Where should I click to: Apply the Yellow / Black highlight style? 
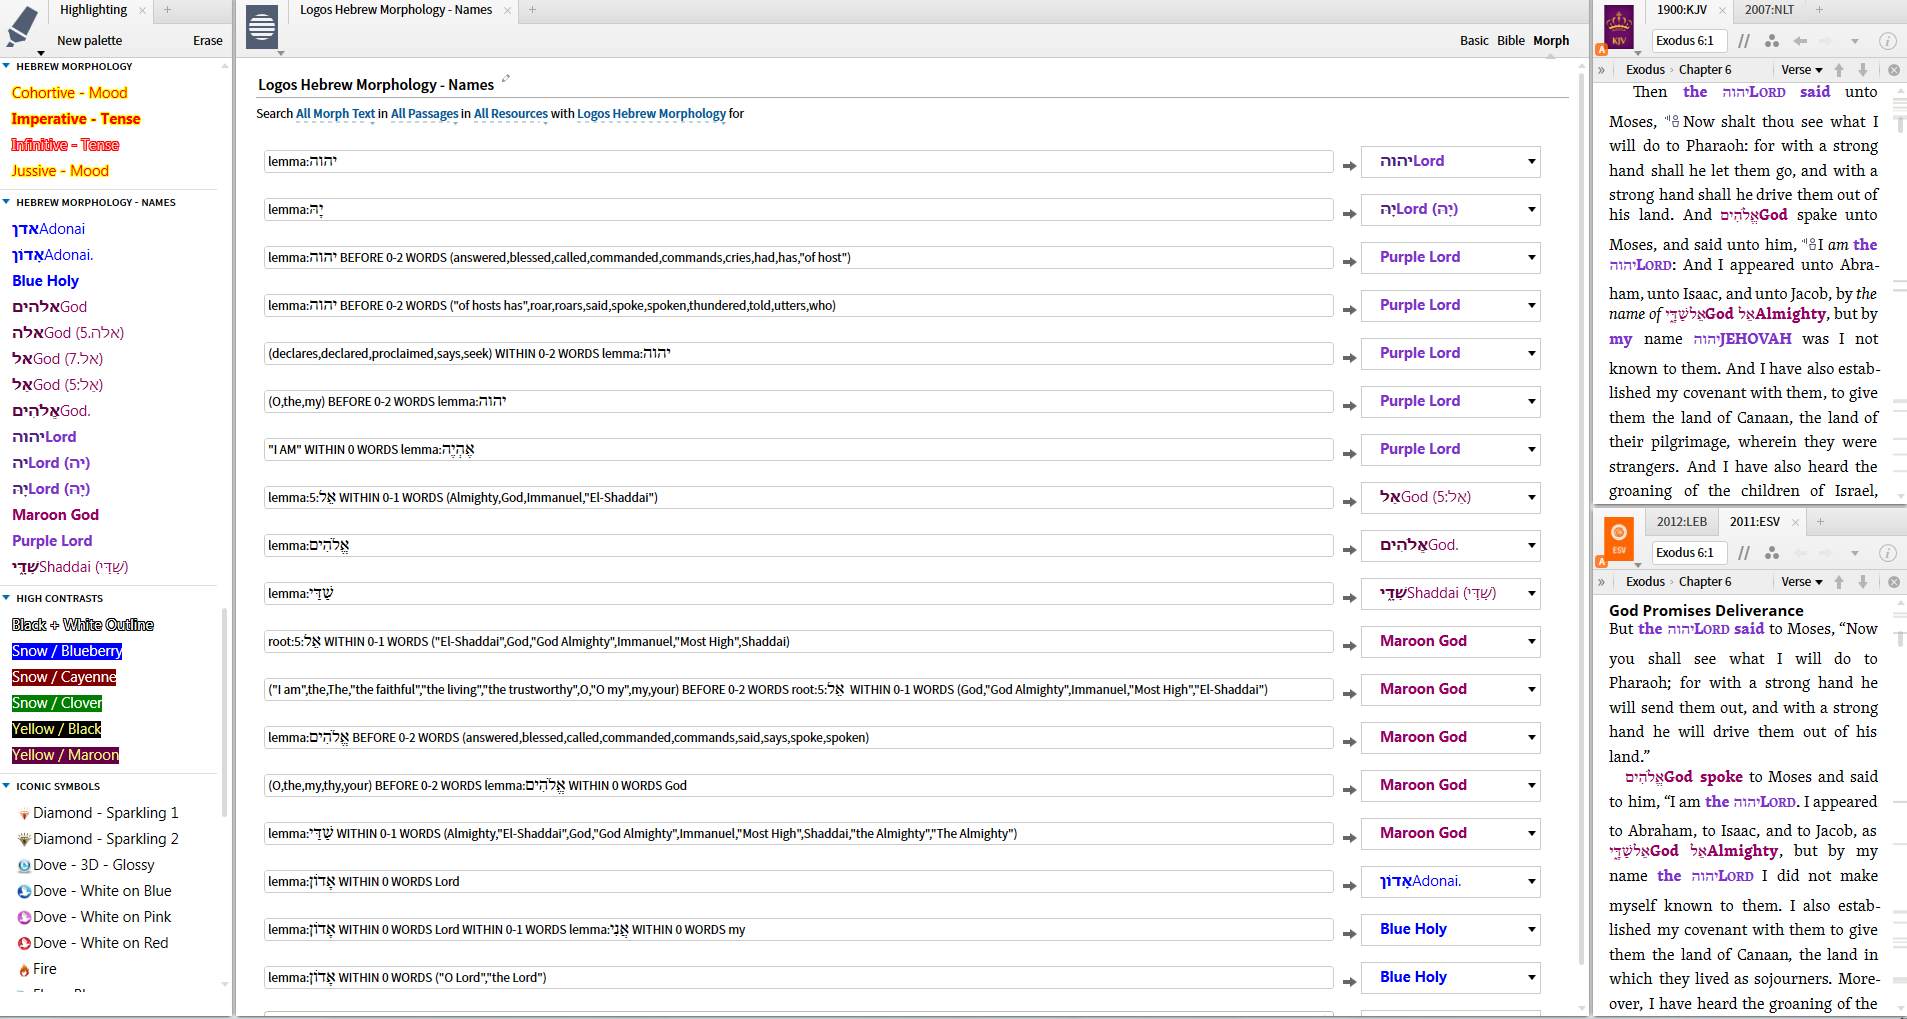coord(56,729)
